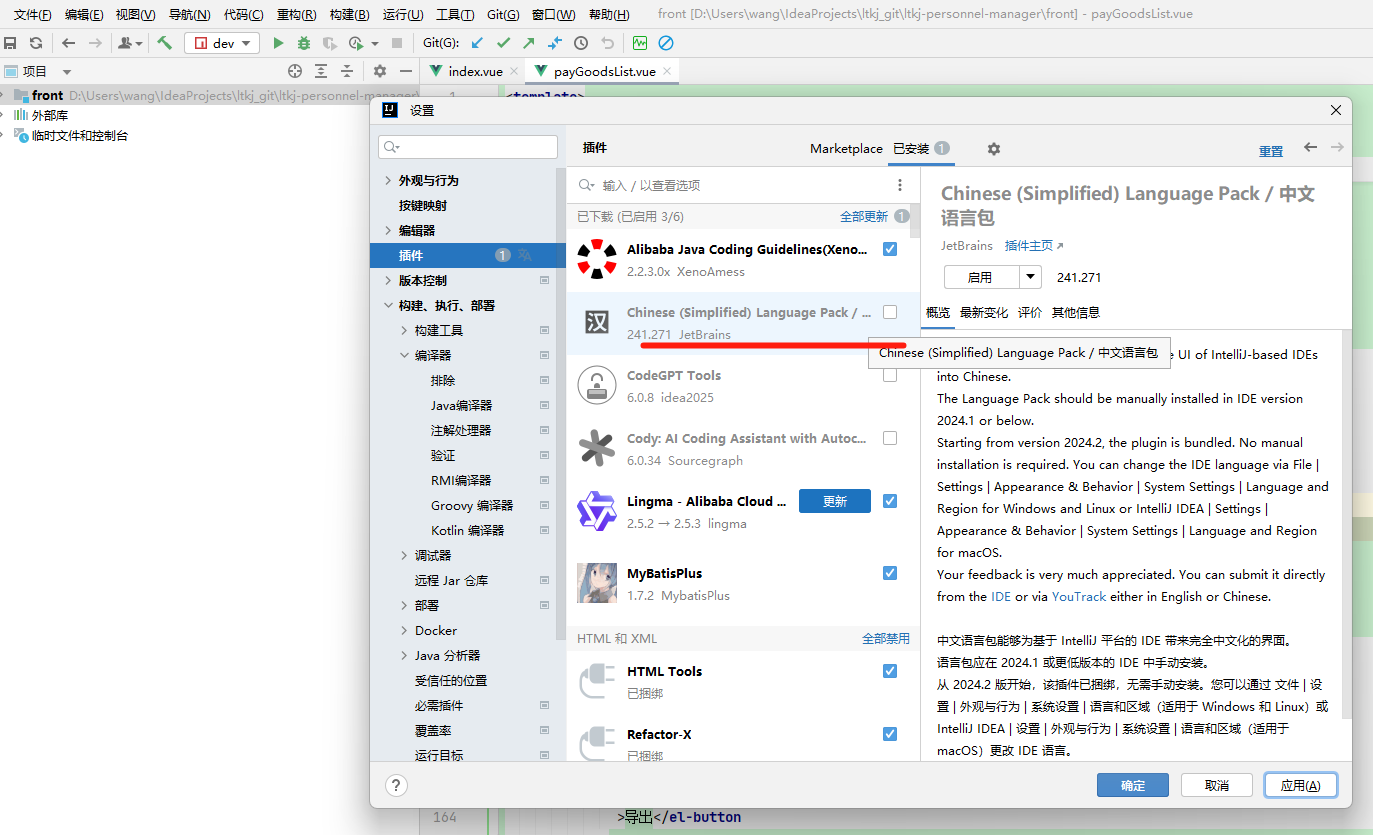
Task: Click the Git commit checkmark icon
Action: [x=503, y=43]
